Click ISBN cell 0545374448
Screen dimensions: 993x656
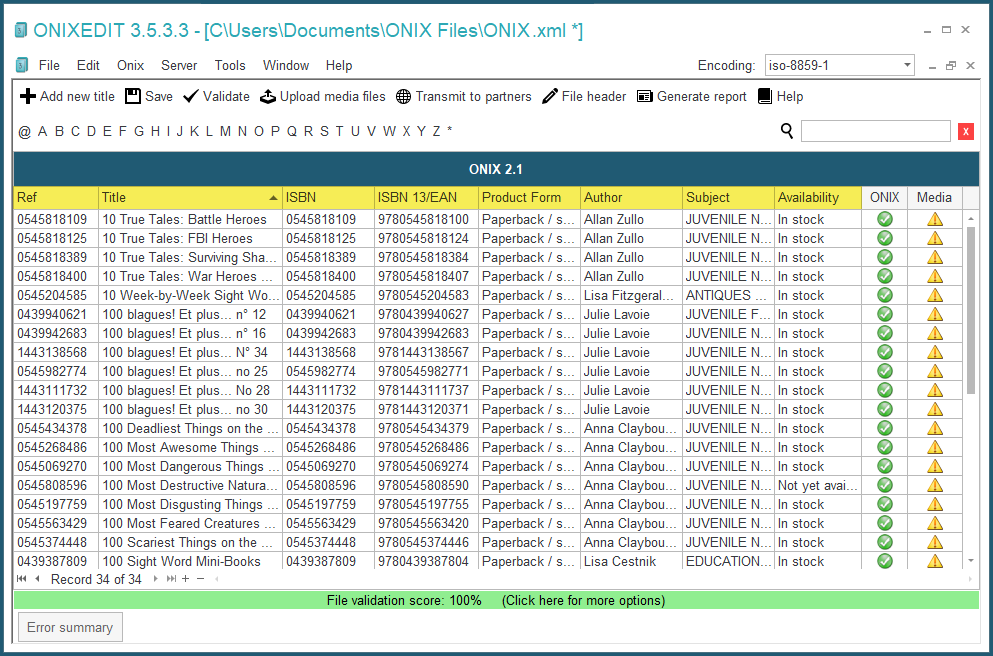tap(328, 542)
